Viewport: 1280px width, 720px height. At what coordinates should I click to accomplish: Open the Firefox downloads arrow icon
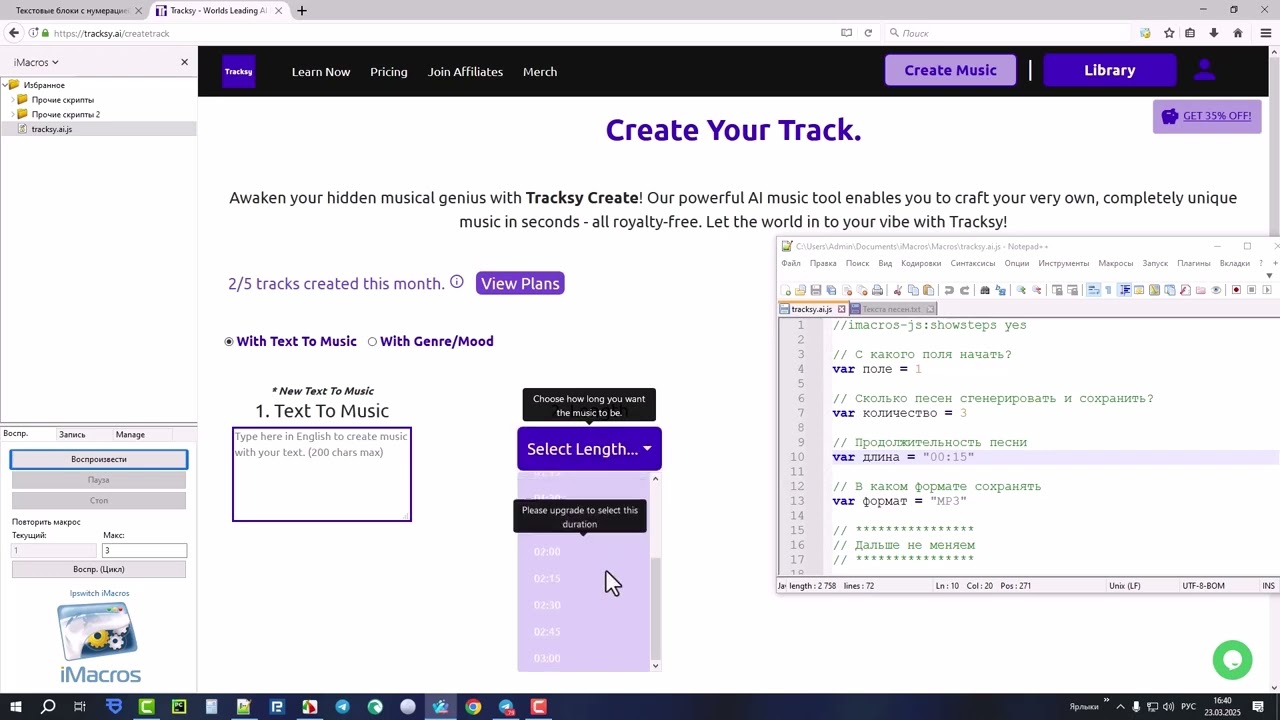tap(1213, 33)
